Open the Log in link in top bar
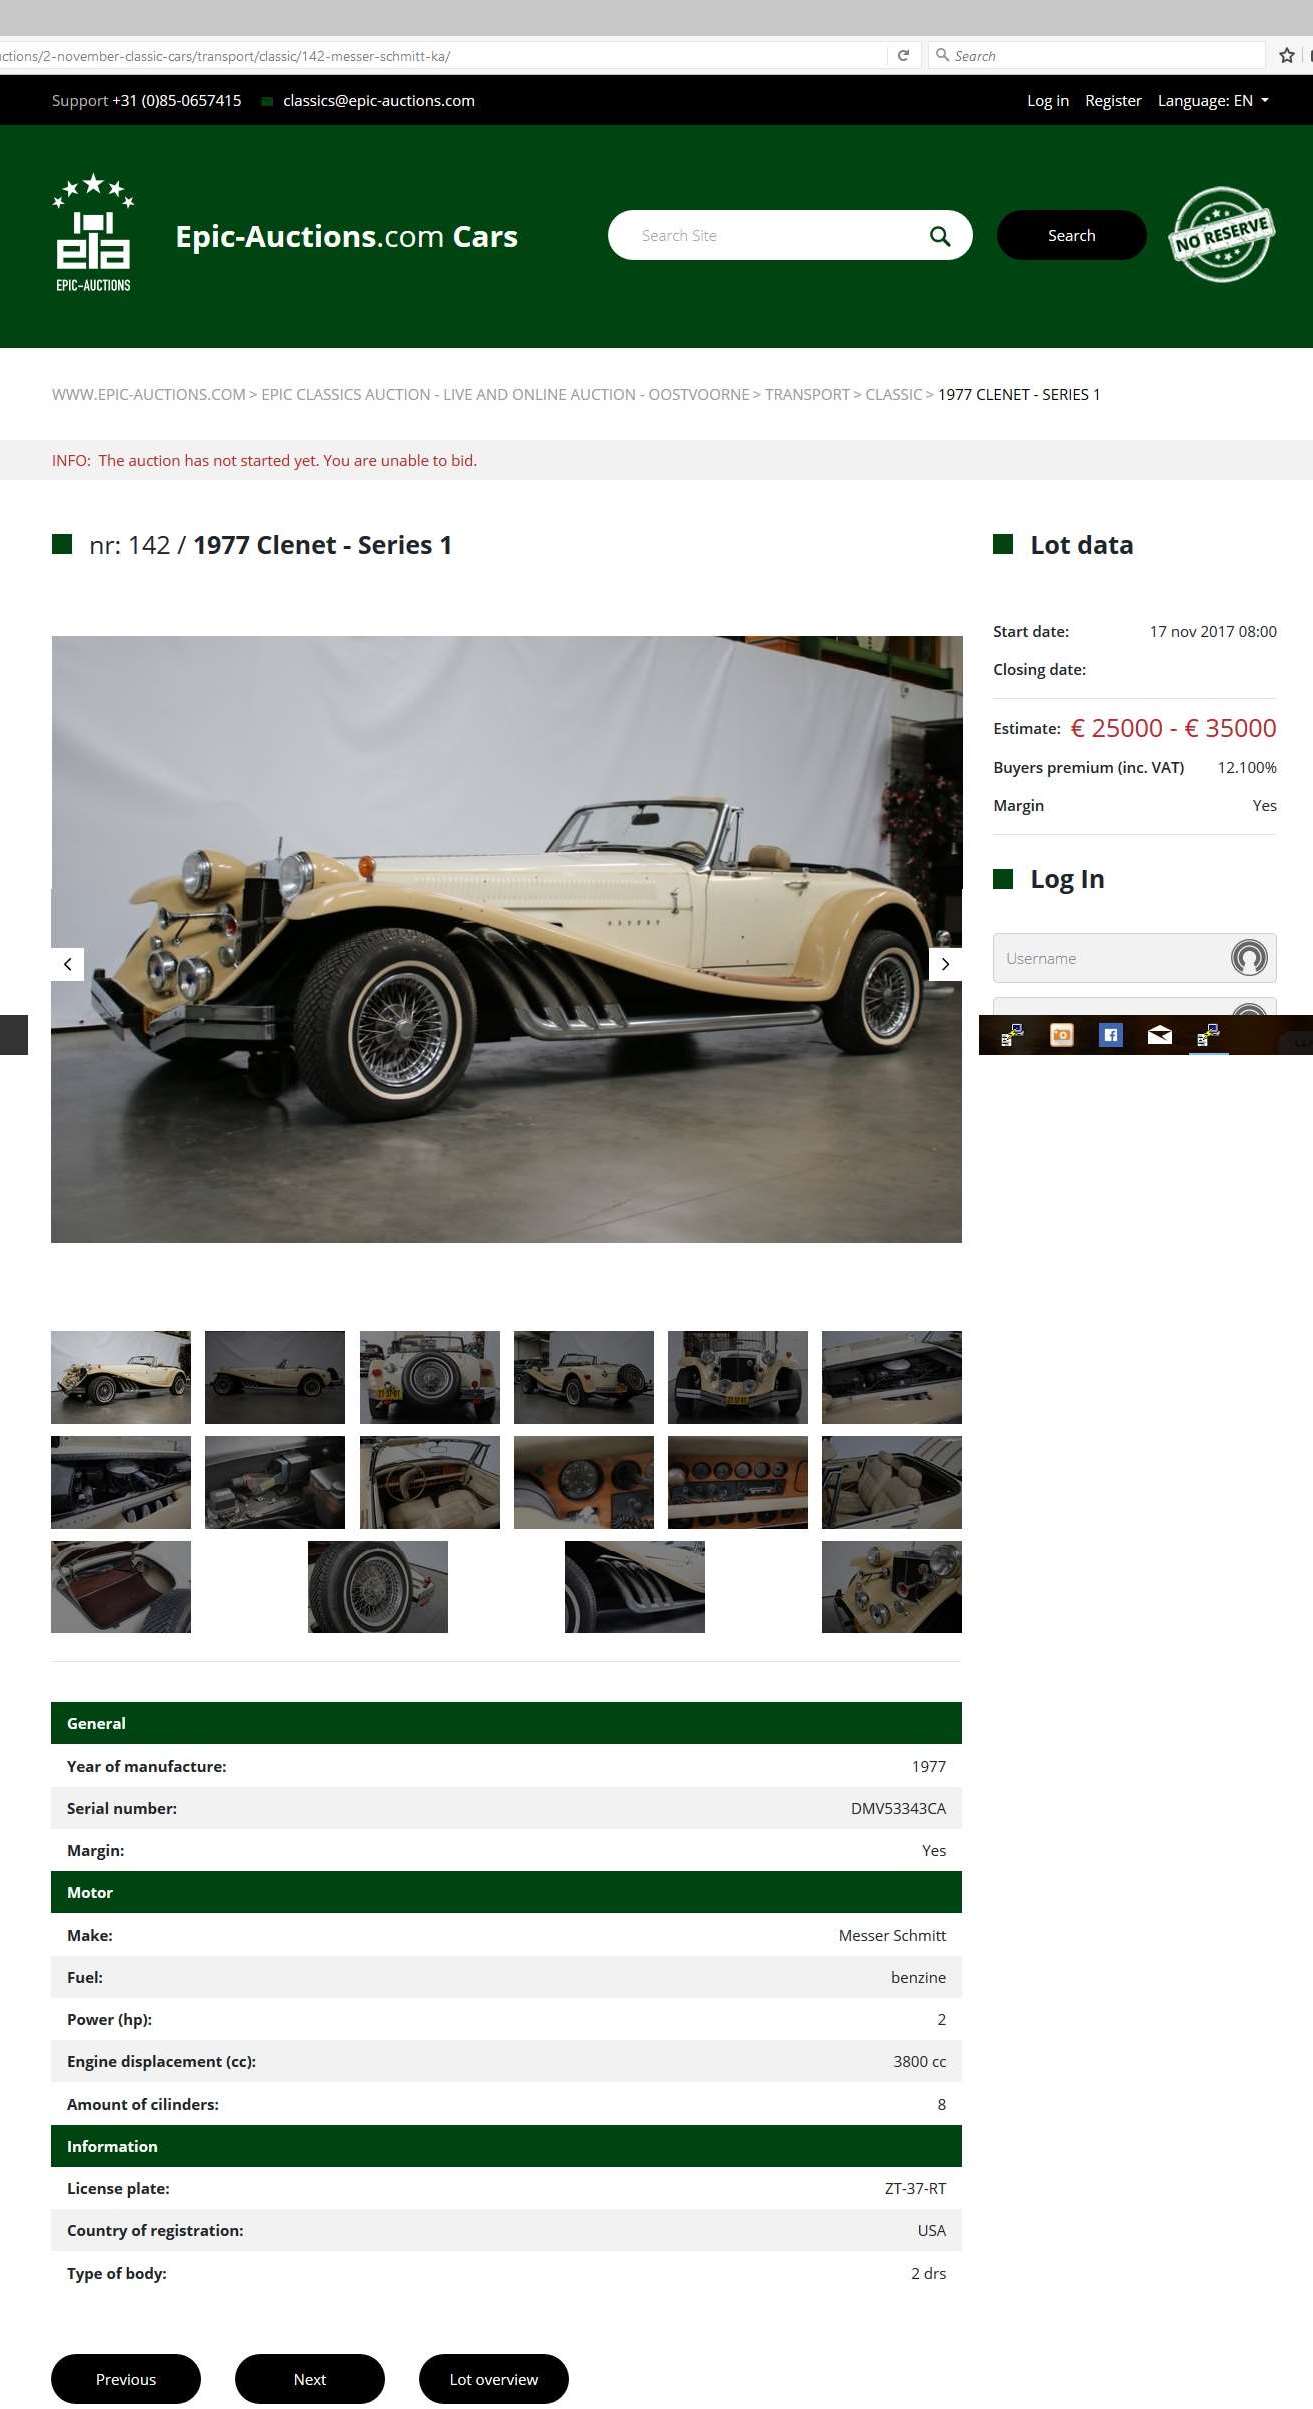1313x2409 pixels. coord(1048,100)
